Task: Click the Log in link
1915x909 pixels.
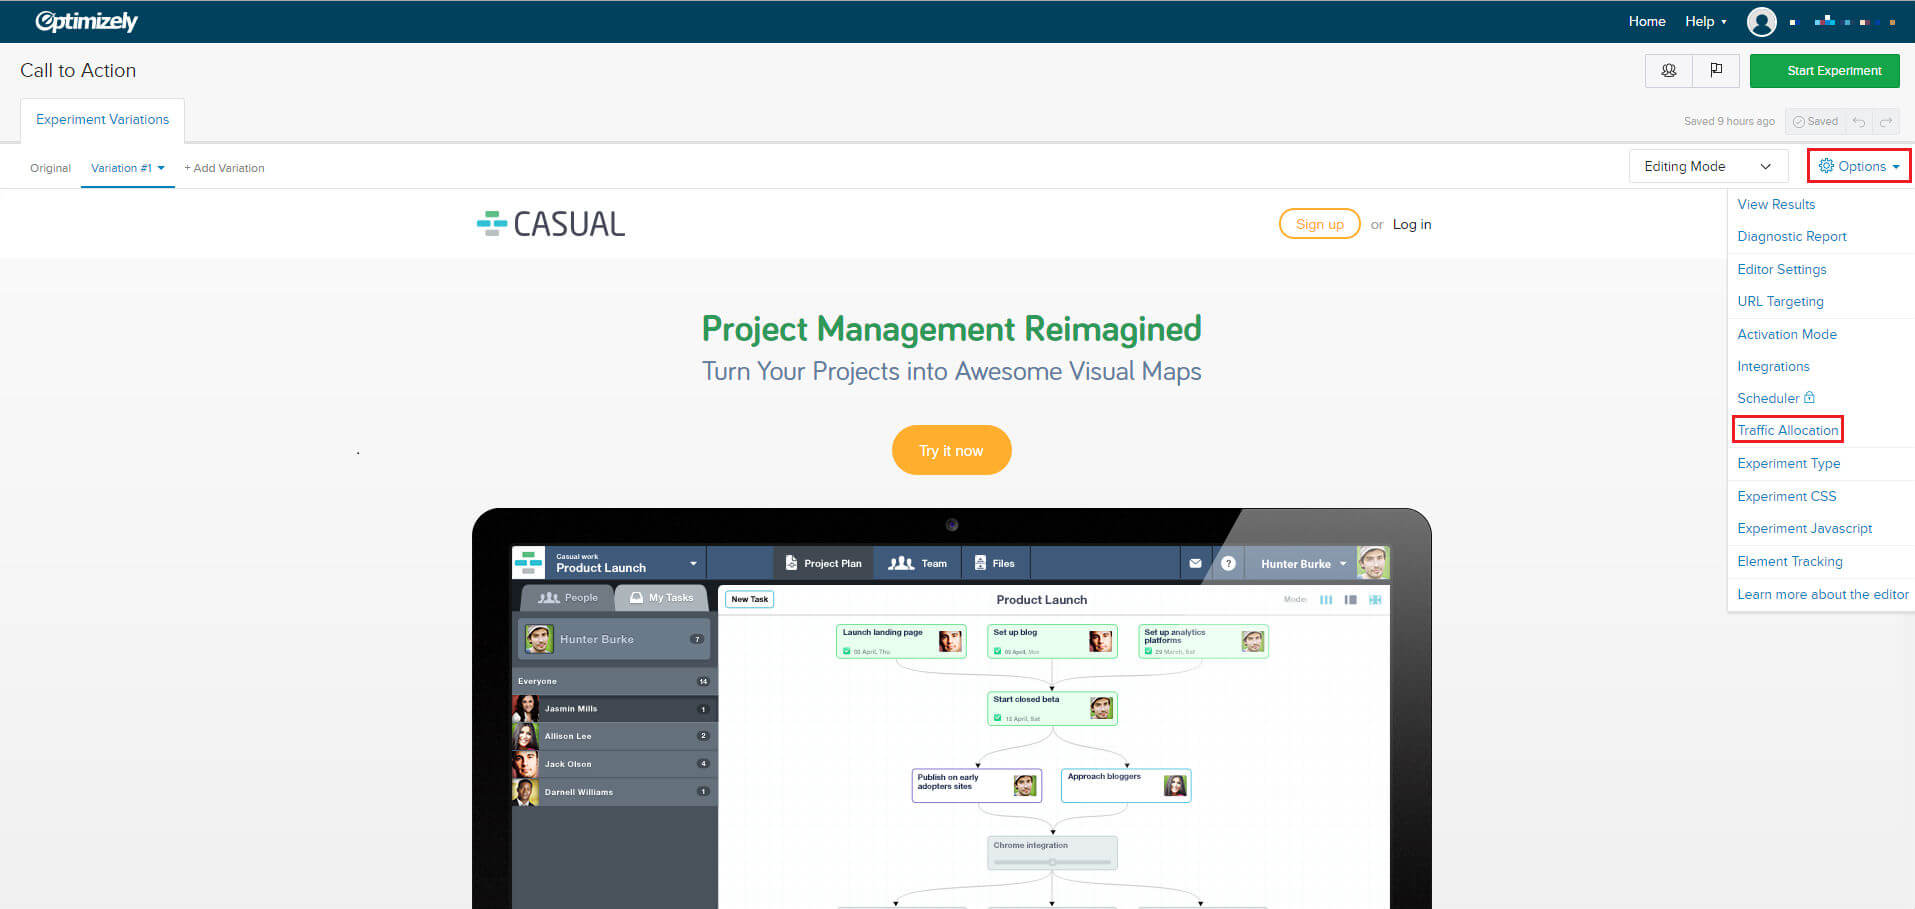Action: click(1412, 224)
